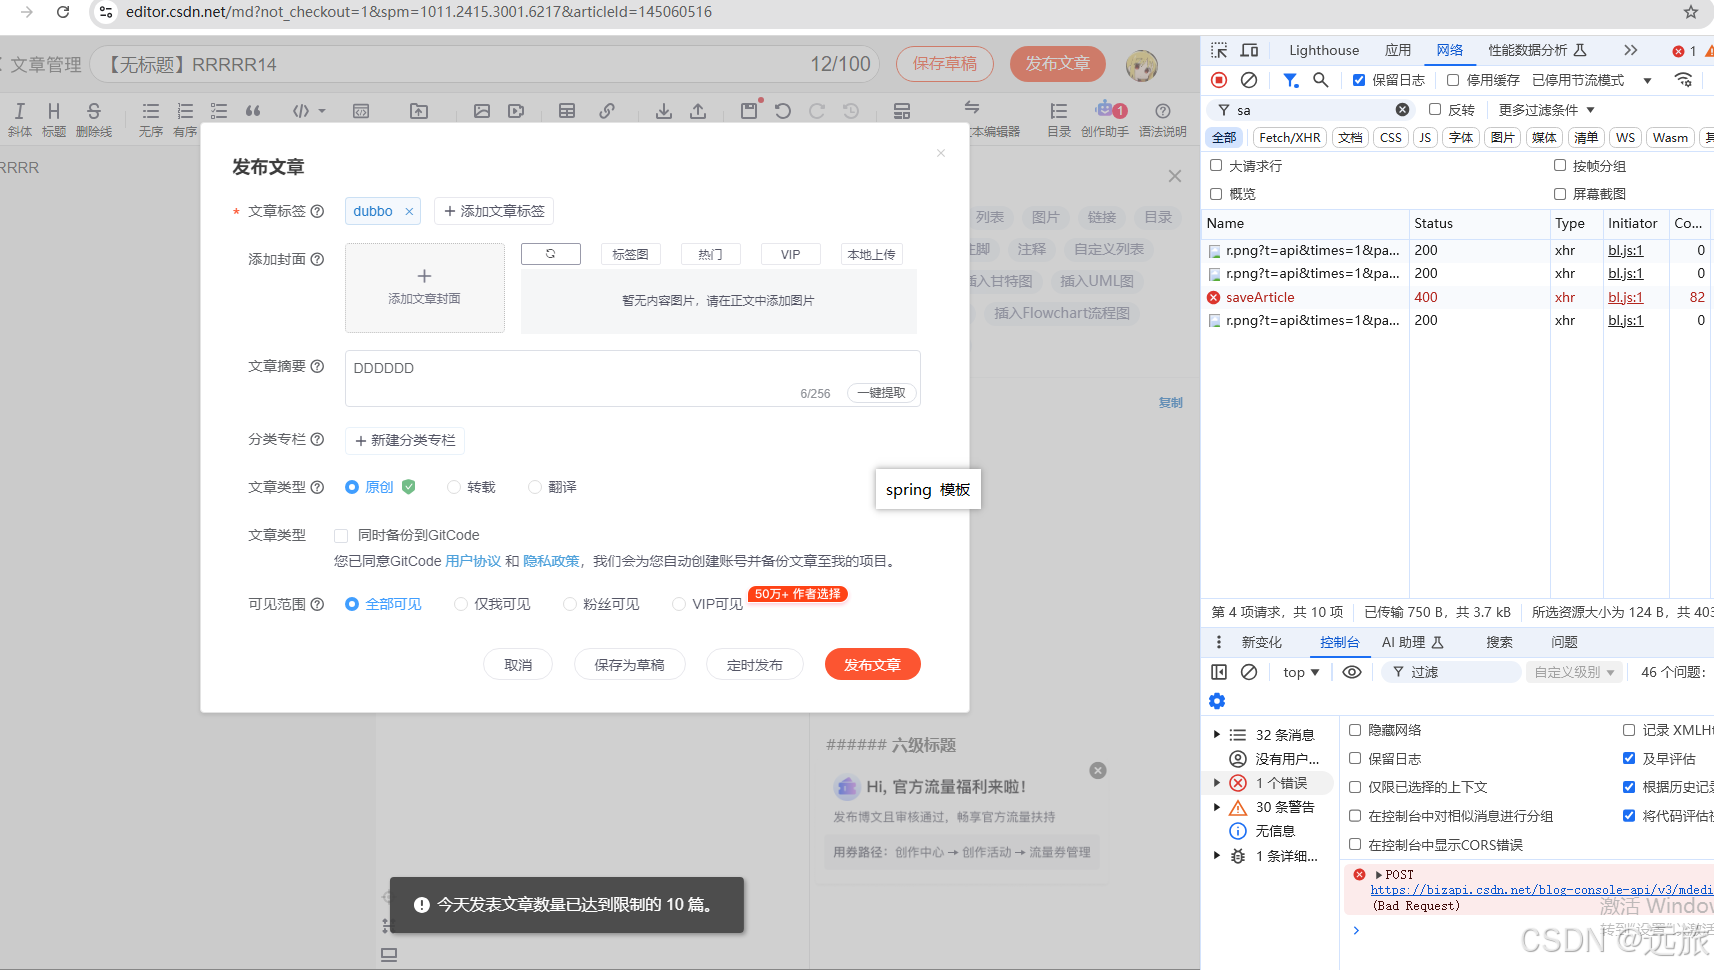1714x970 pixels.
Task: Bookmark this page with the star icon
Action: [1691, 12]
